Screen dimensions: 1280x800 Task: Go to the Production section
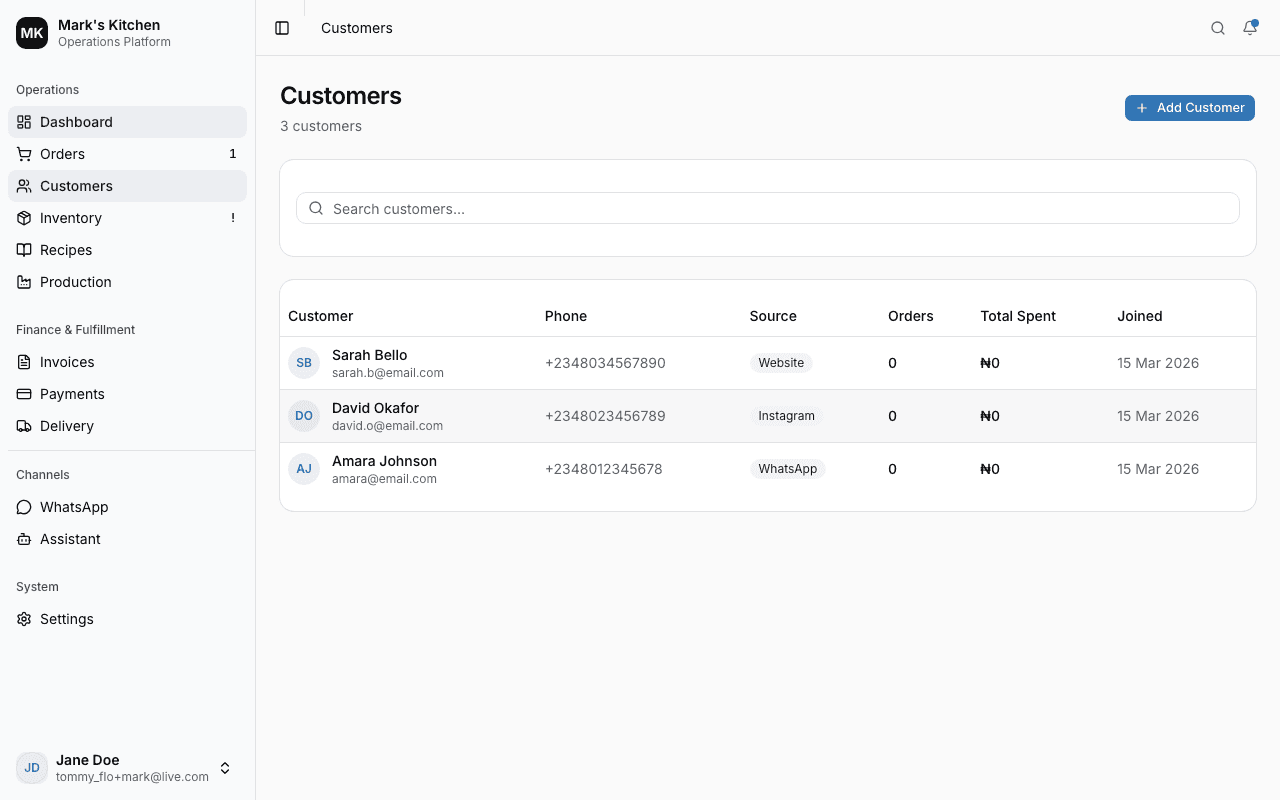pyautogui.click(x=75, y=282)
